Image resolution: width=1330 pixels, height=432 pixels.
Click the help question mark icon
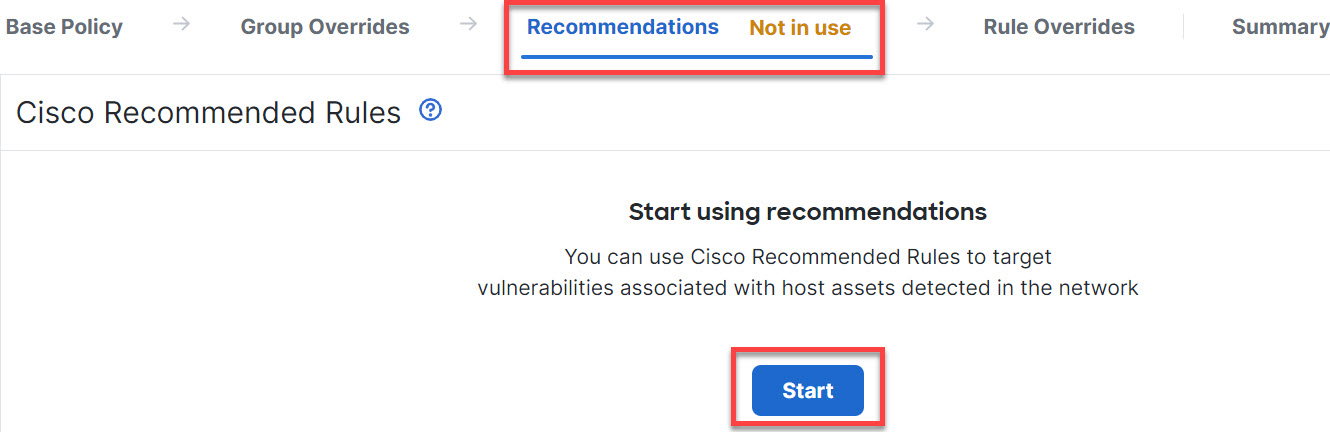tap(431, 110)
